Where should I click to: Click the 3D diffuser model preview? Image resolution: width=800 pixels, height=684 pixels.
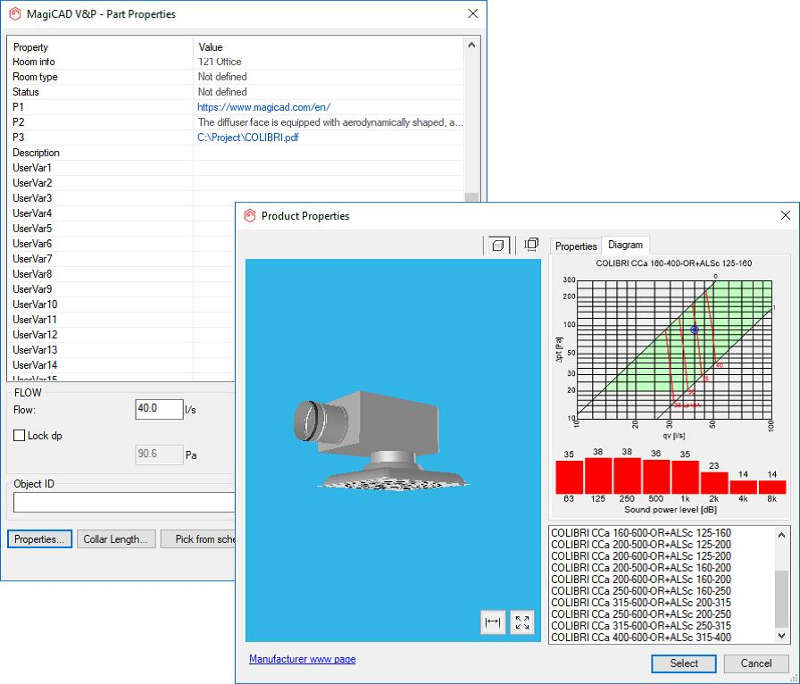(380, 441)
